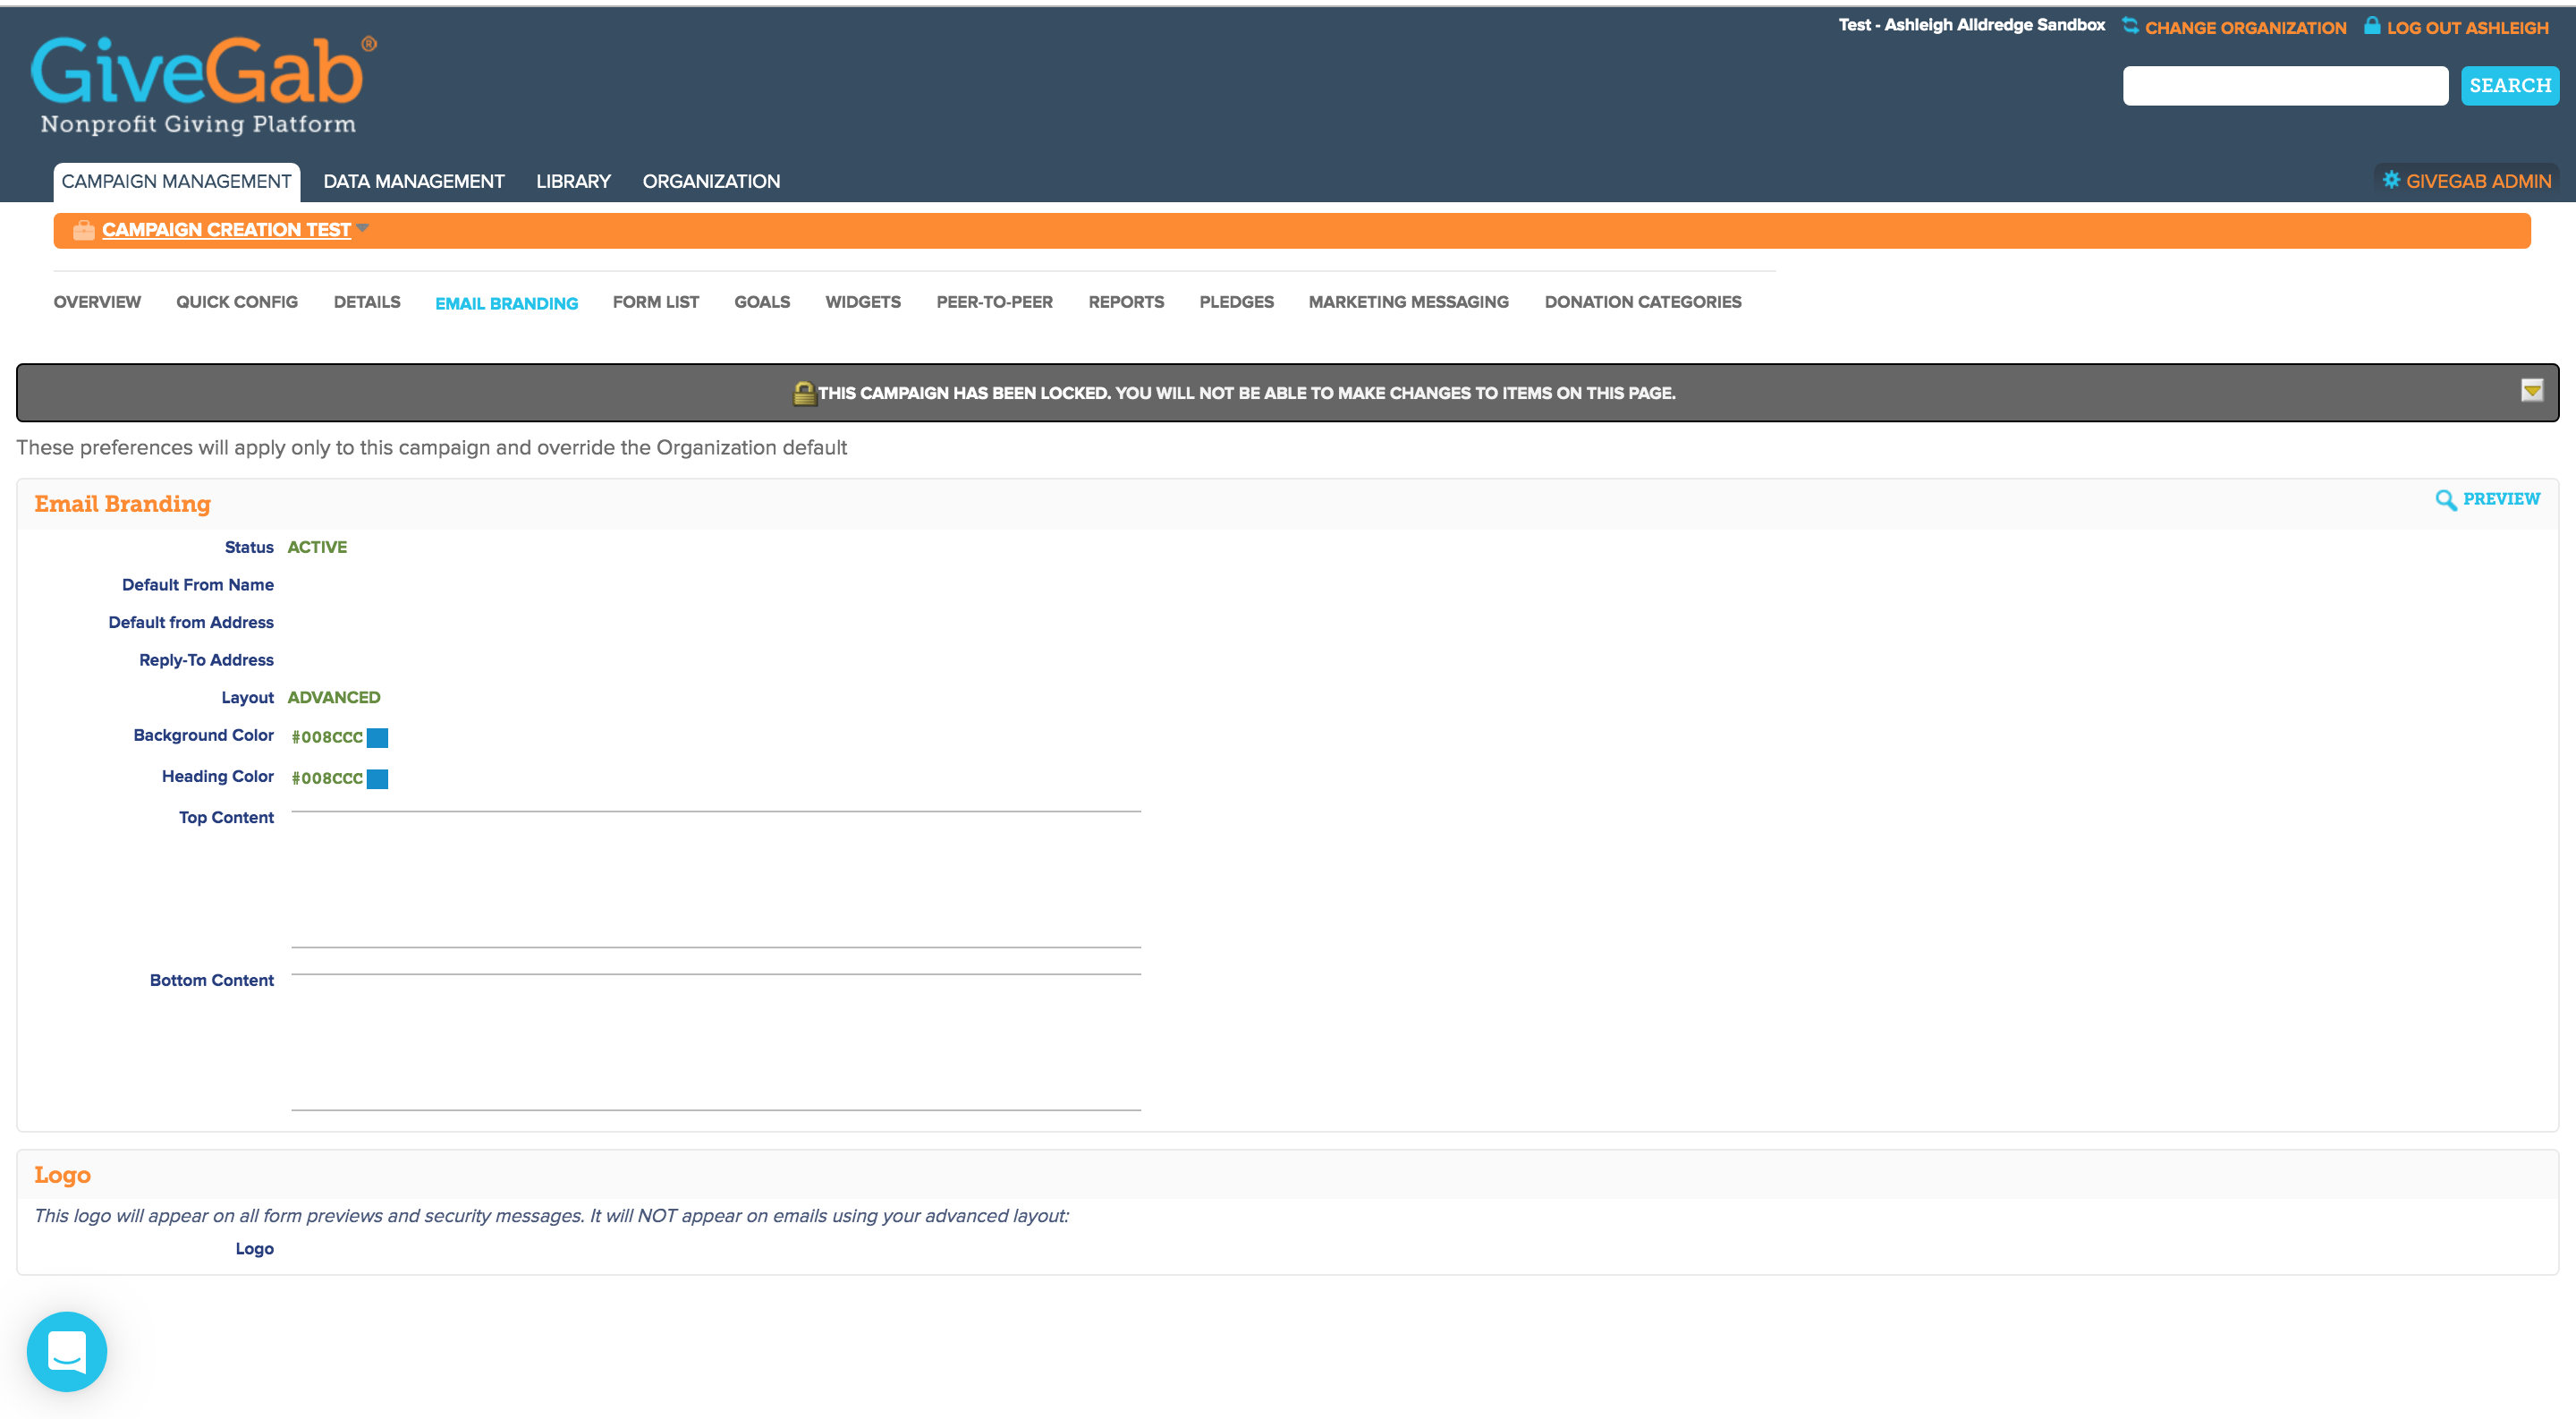Open the Organization tab

click(x=711, y=181)
